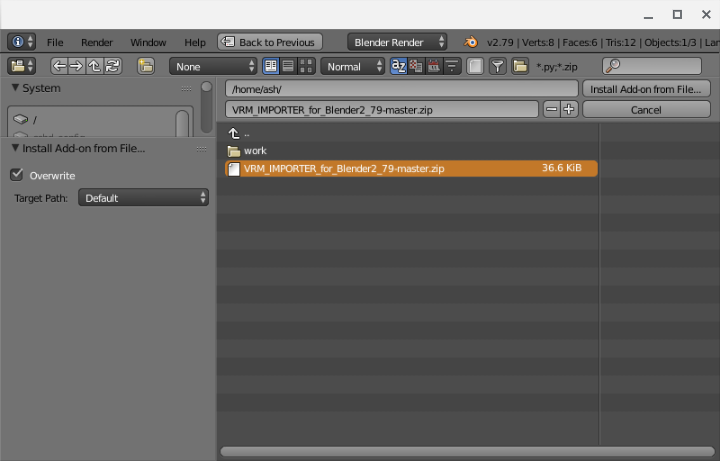720x461 pixels.
Task: Click the /home/ash/ directory path field
Action: coord(402,89)
